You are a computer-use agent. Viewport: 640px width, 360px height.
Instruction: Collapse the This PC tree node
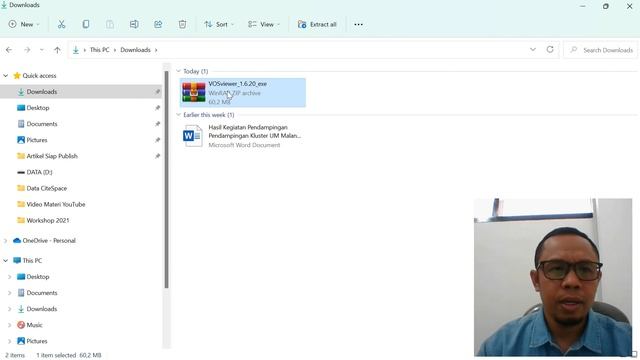pos(6,260)
